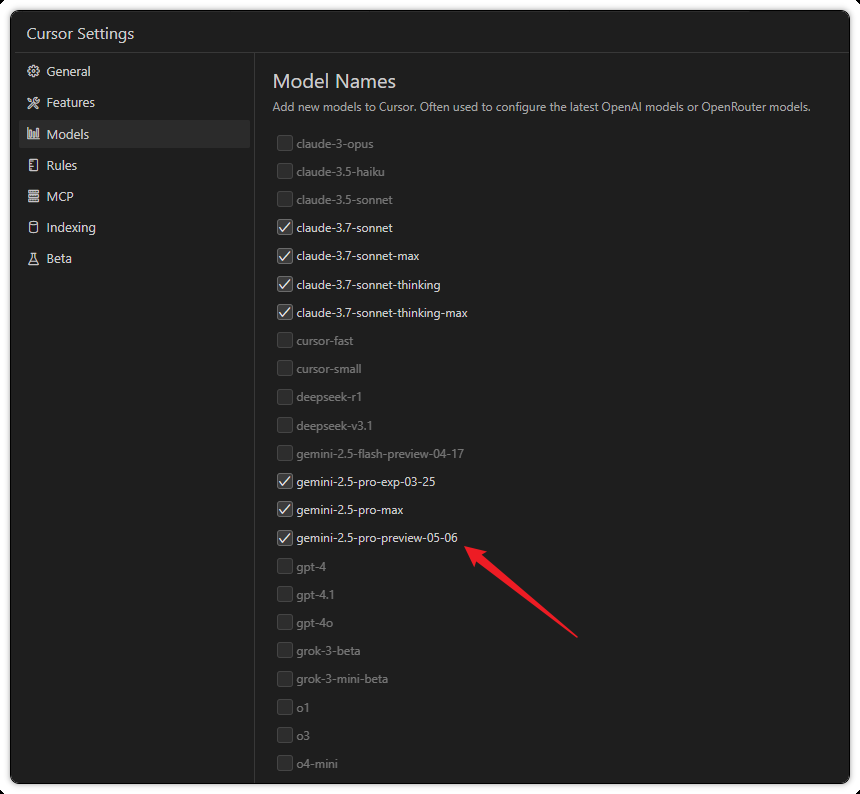Screen dimensions: 860x794
Task: Click the Features tools icon
Action: point(33,103)
